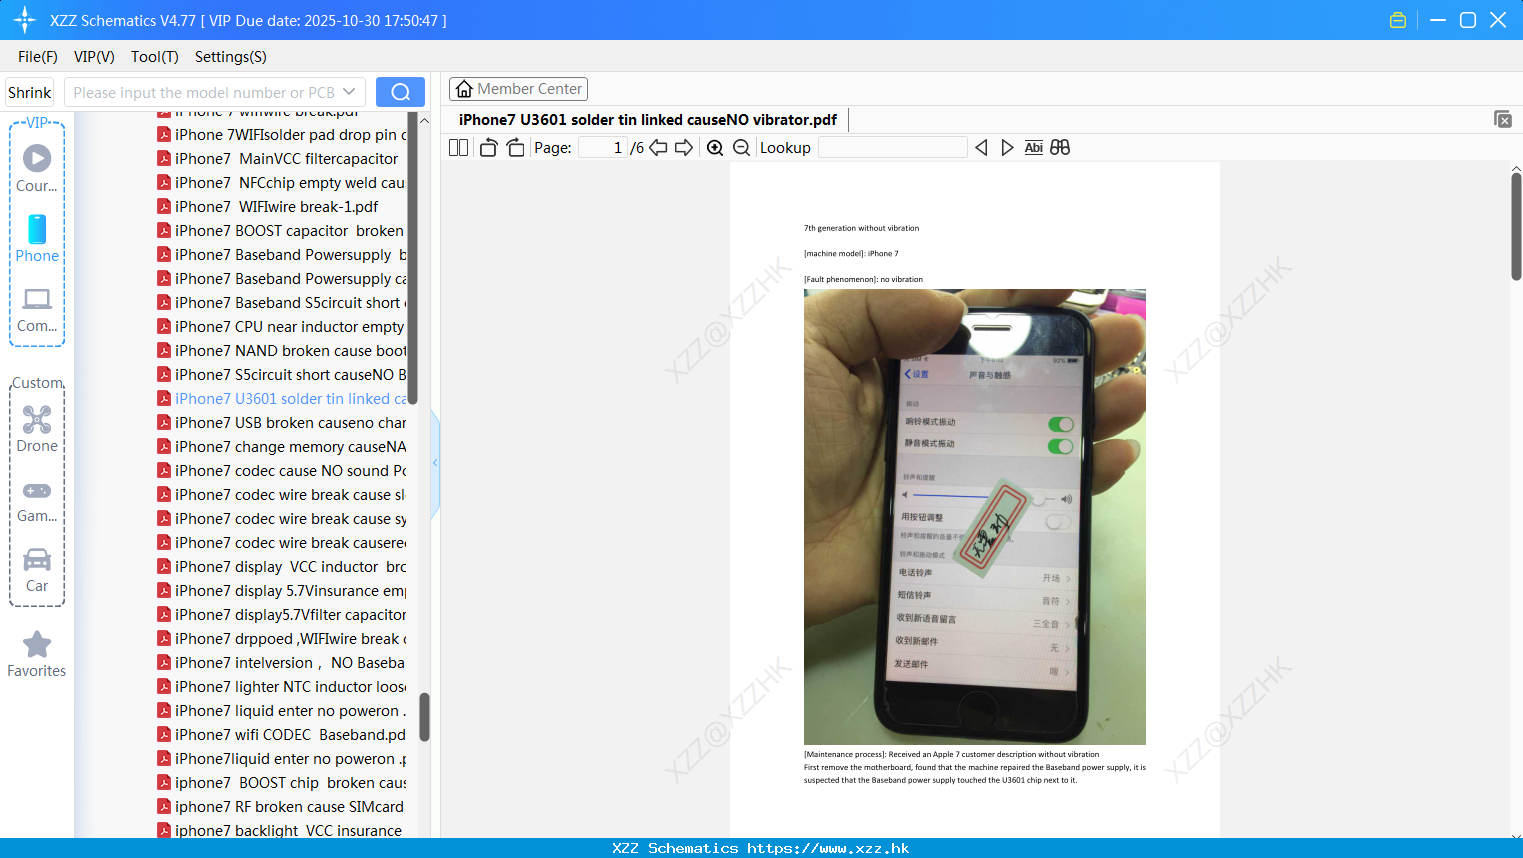Zoom out of the PDF document
1523x858 pixels.
point(741,148)
